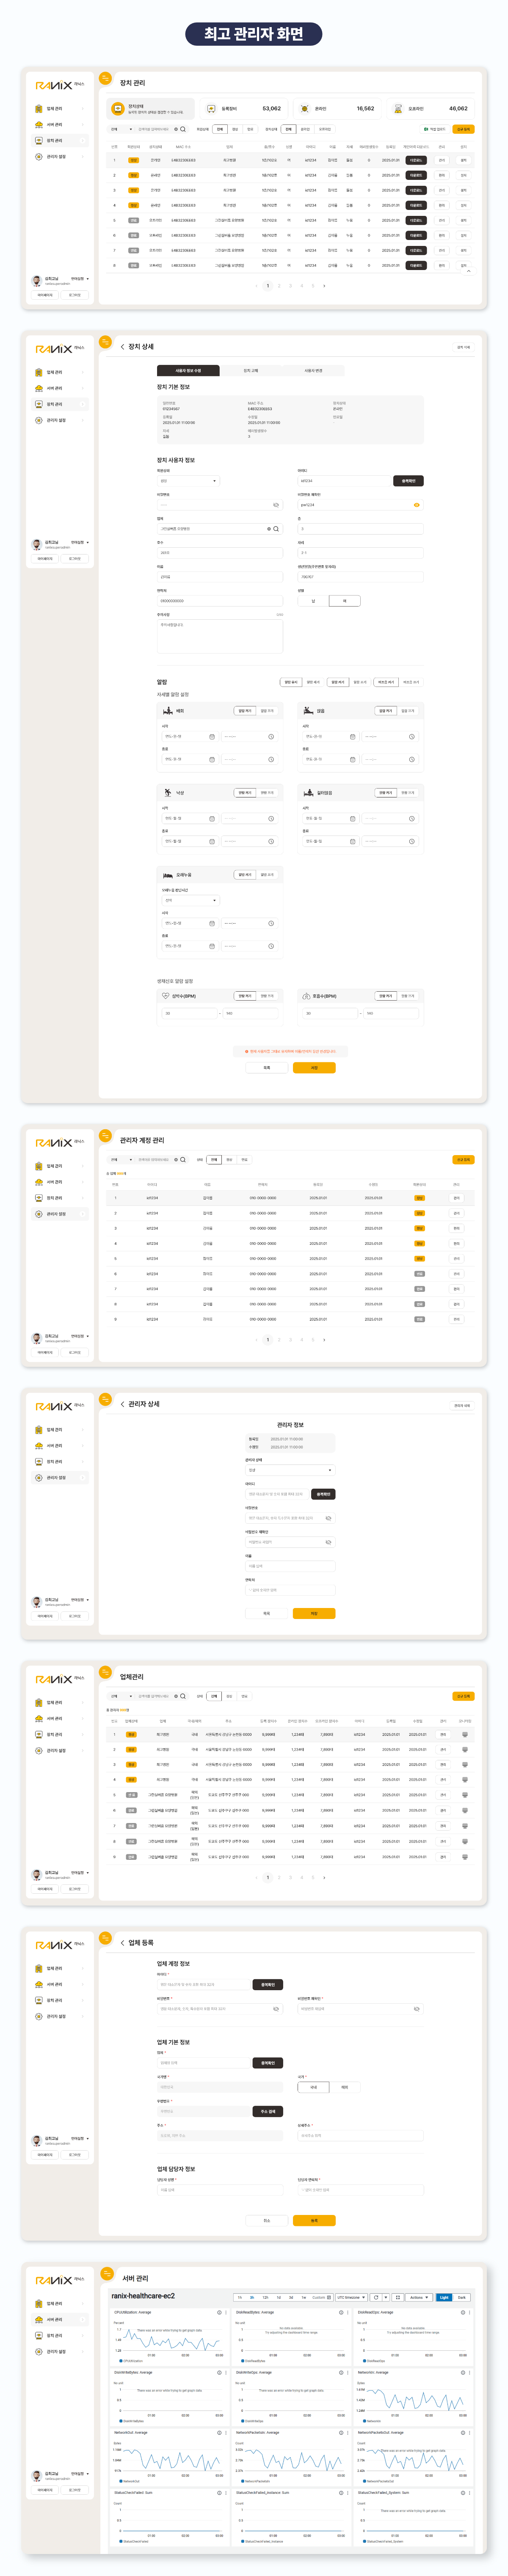Screen dimensions: 508x2576
Task: Click the search icon in 관리자 계정 관리 toolbar
Action: [183, 1160]
